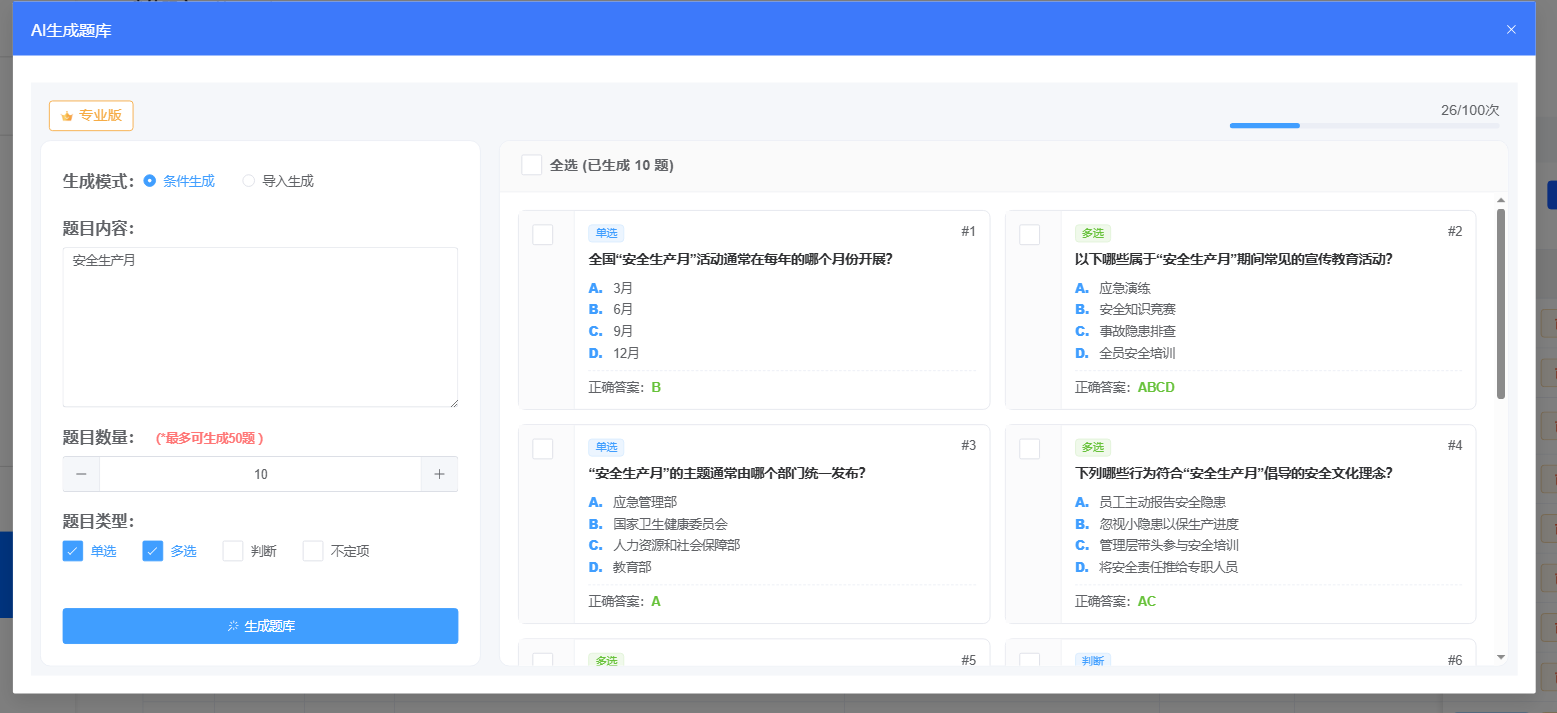Image resolution: width=1557 pixels, height=713 pixels.
Task: Click question #2 title about 宣传教育活动
Action: coord(1234,259)
